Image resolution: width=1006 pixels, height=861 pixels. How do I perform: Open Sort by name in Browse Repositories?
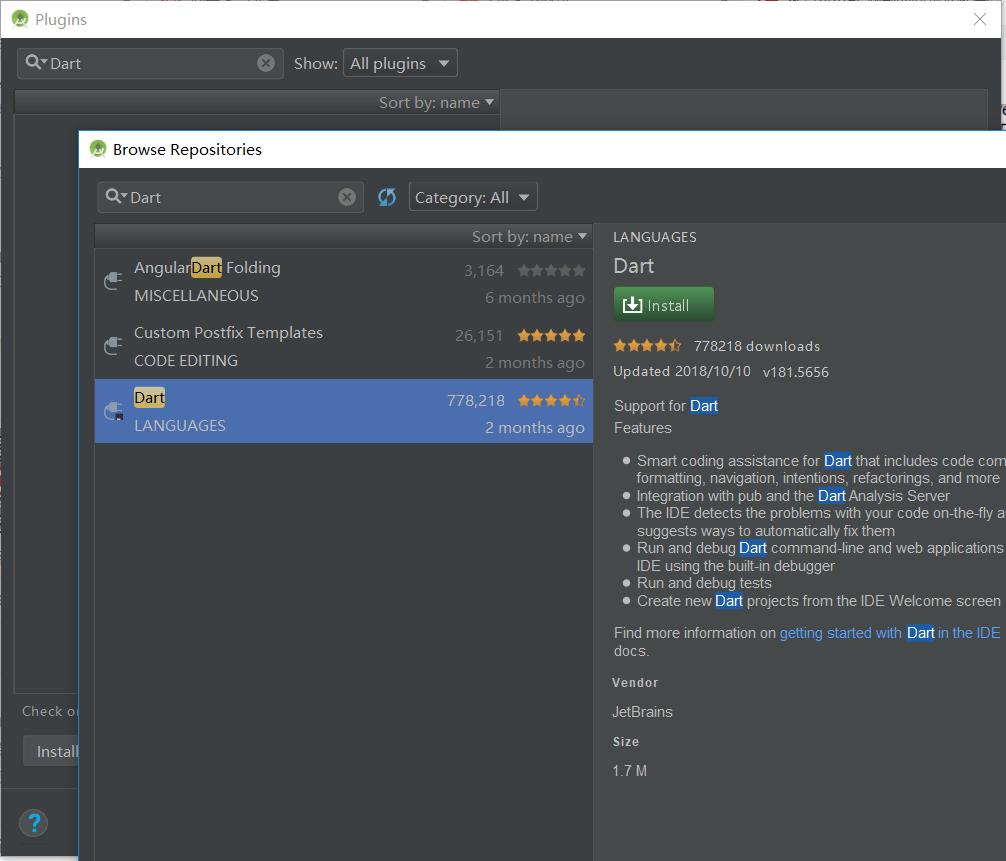coord(529,237)
